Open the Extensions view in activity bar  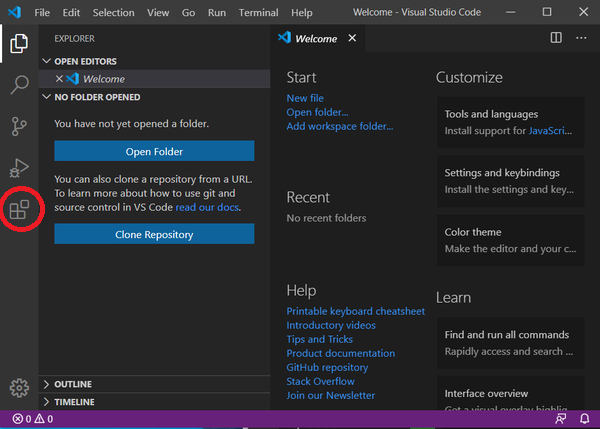19,210
